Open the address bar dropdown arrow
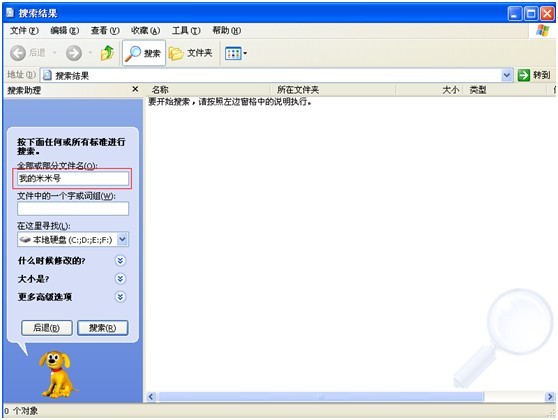The image size is (558, 420). 507,75
